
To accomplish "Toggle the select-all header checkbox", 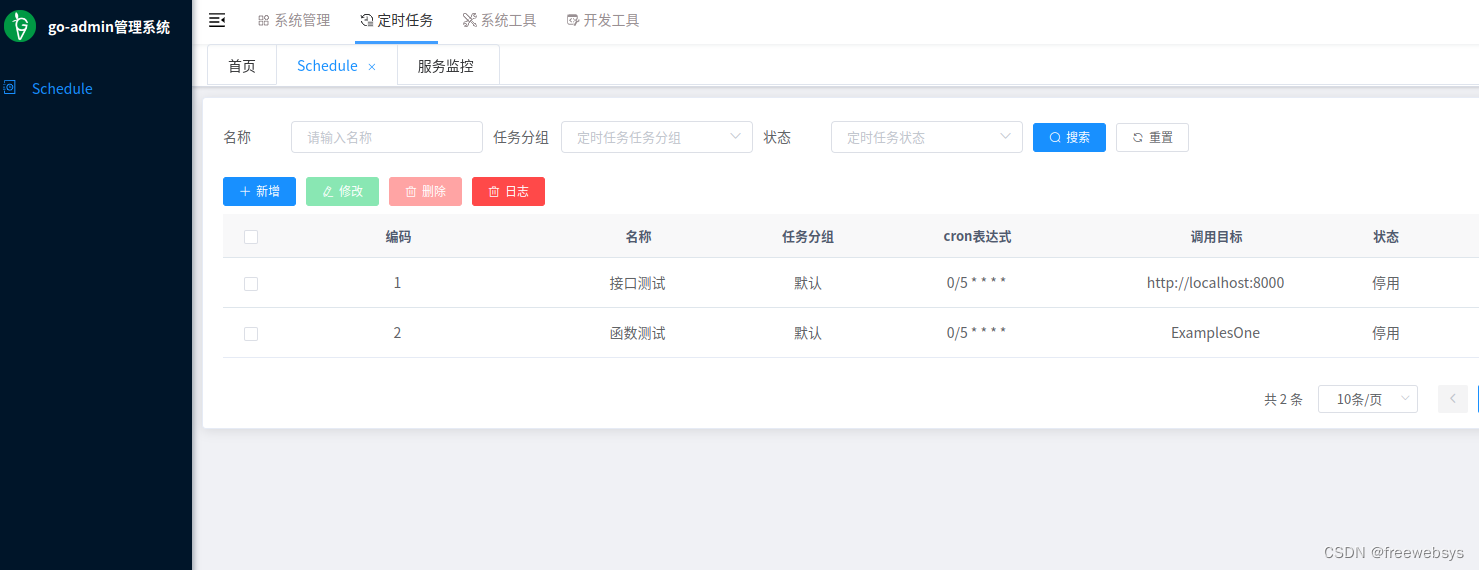I will tap(251, 237).
